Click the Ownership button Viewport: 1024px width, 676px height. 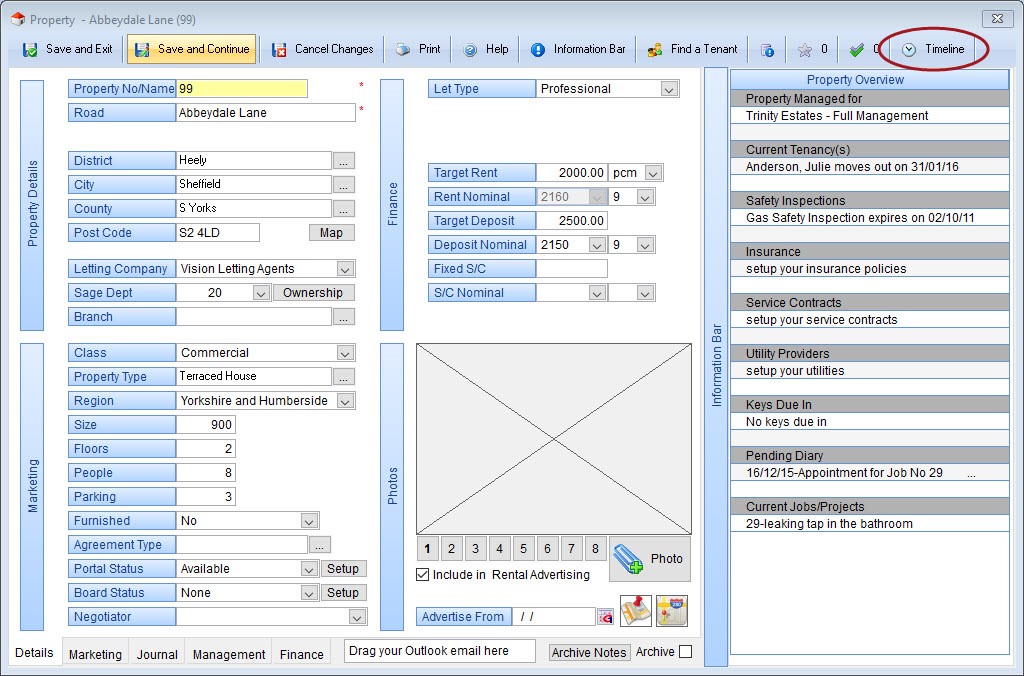(313, 293)
